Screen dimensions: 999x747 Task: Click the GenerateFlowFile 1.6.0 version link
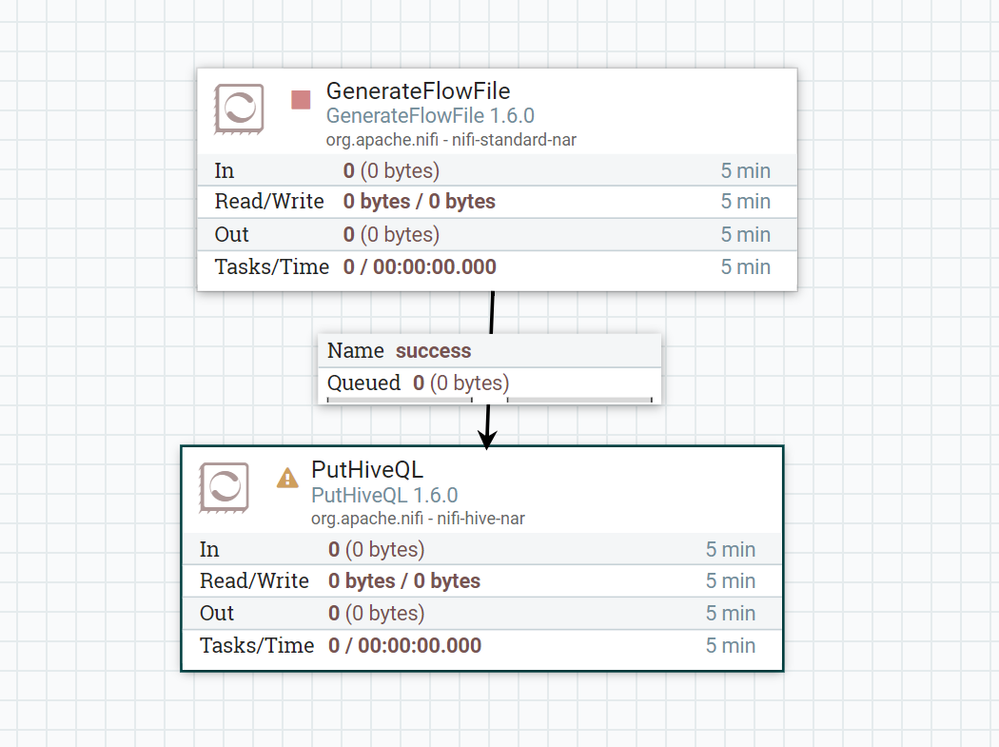point(430,116)
